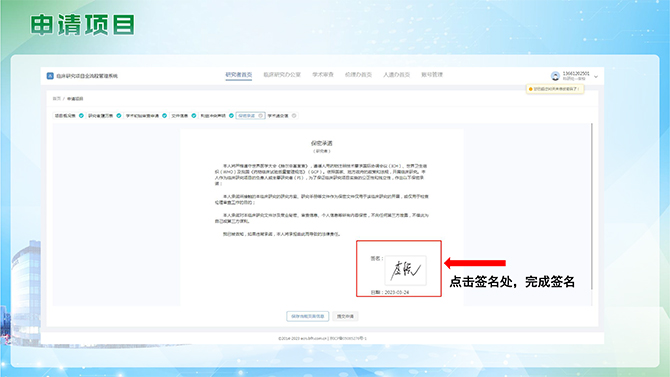Expand the user account dropdown arrow
The image size is (670, 377).
pyautogui.click(x=596, y=77)
